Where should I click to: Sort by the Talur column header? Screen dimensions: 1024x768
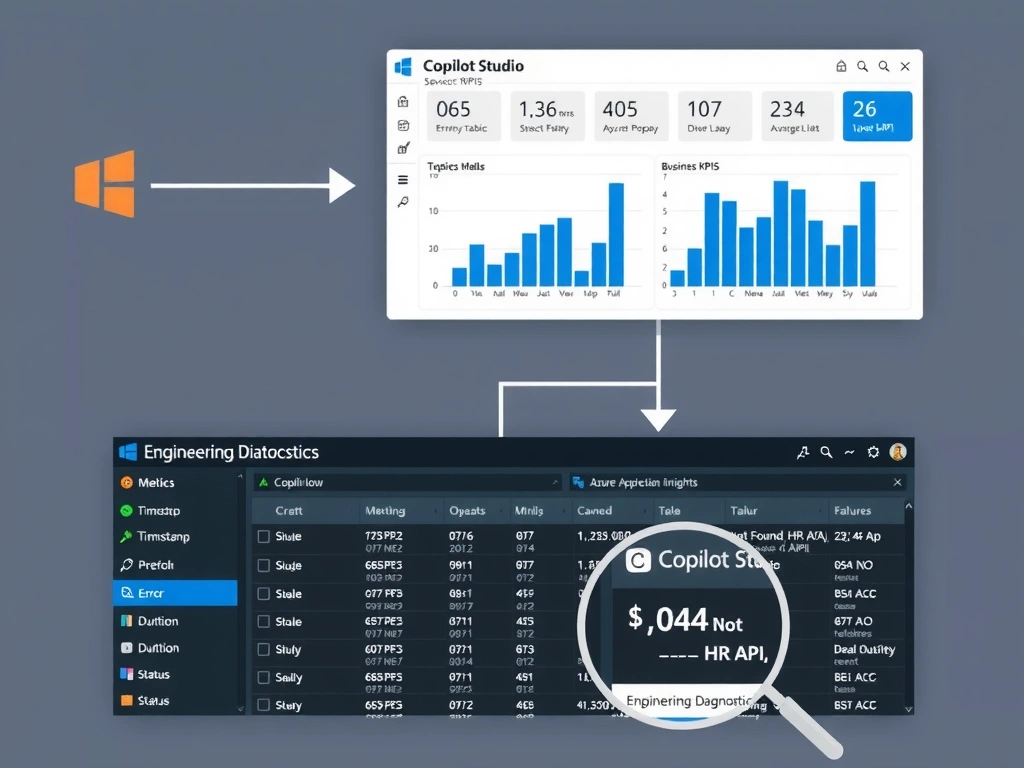pos(774,511)
